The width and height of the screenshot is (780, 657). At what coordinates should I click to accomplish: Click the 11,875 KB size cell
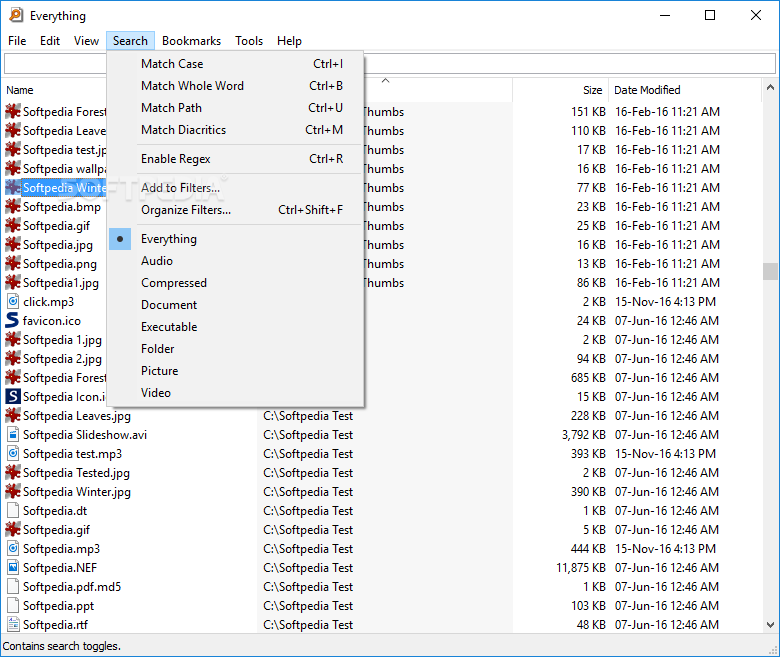(581, 567)
